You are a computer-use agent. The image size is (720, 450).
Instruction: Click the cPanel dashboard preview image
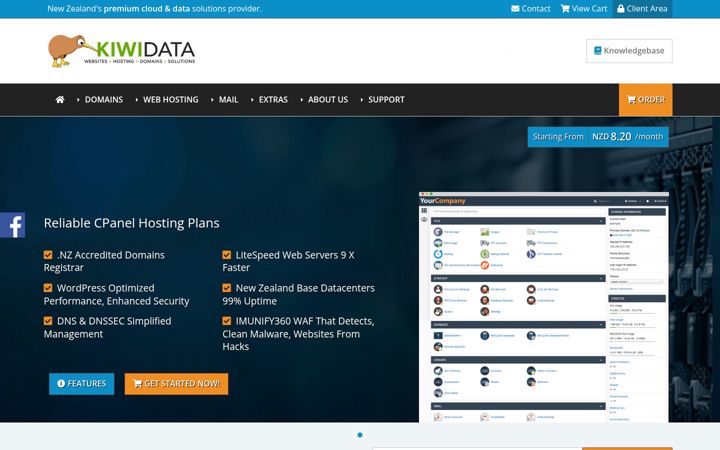(544, 307)
